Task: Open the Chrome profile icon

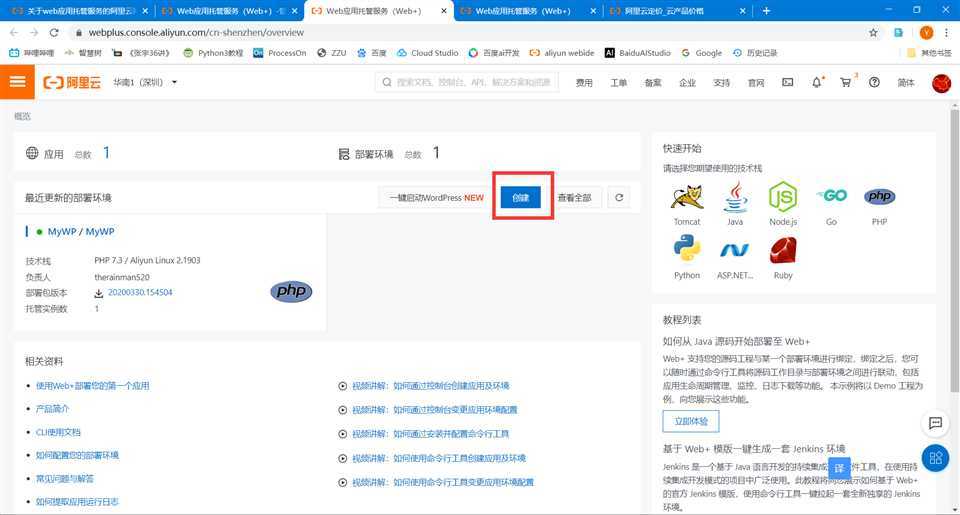Action: 926,32
